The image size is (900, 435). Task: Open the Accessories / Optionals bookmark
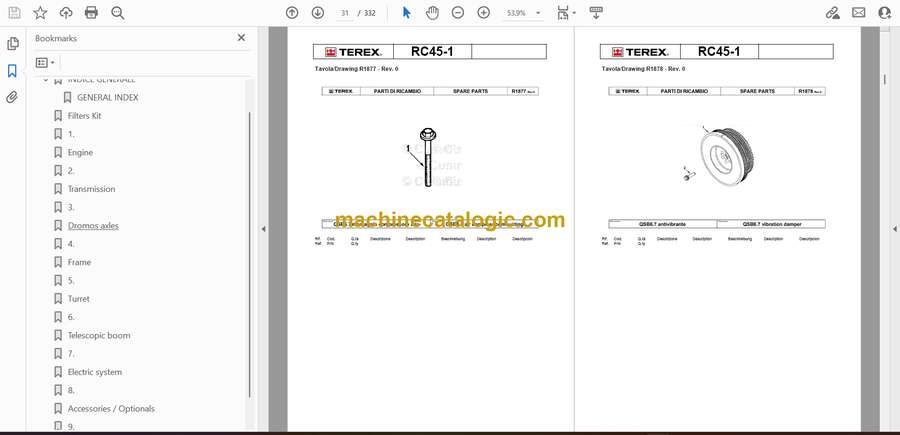[111, 409]
